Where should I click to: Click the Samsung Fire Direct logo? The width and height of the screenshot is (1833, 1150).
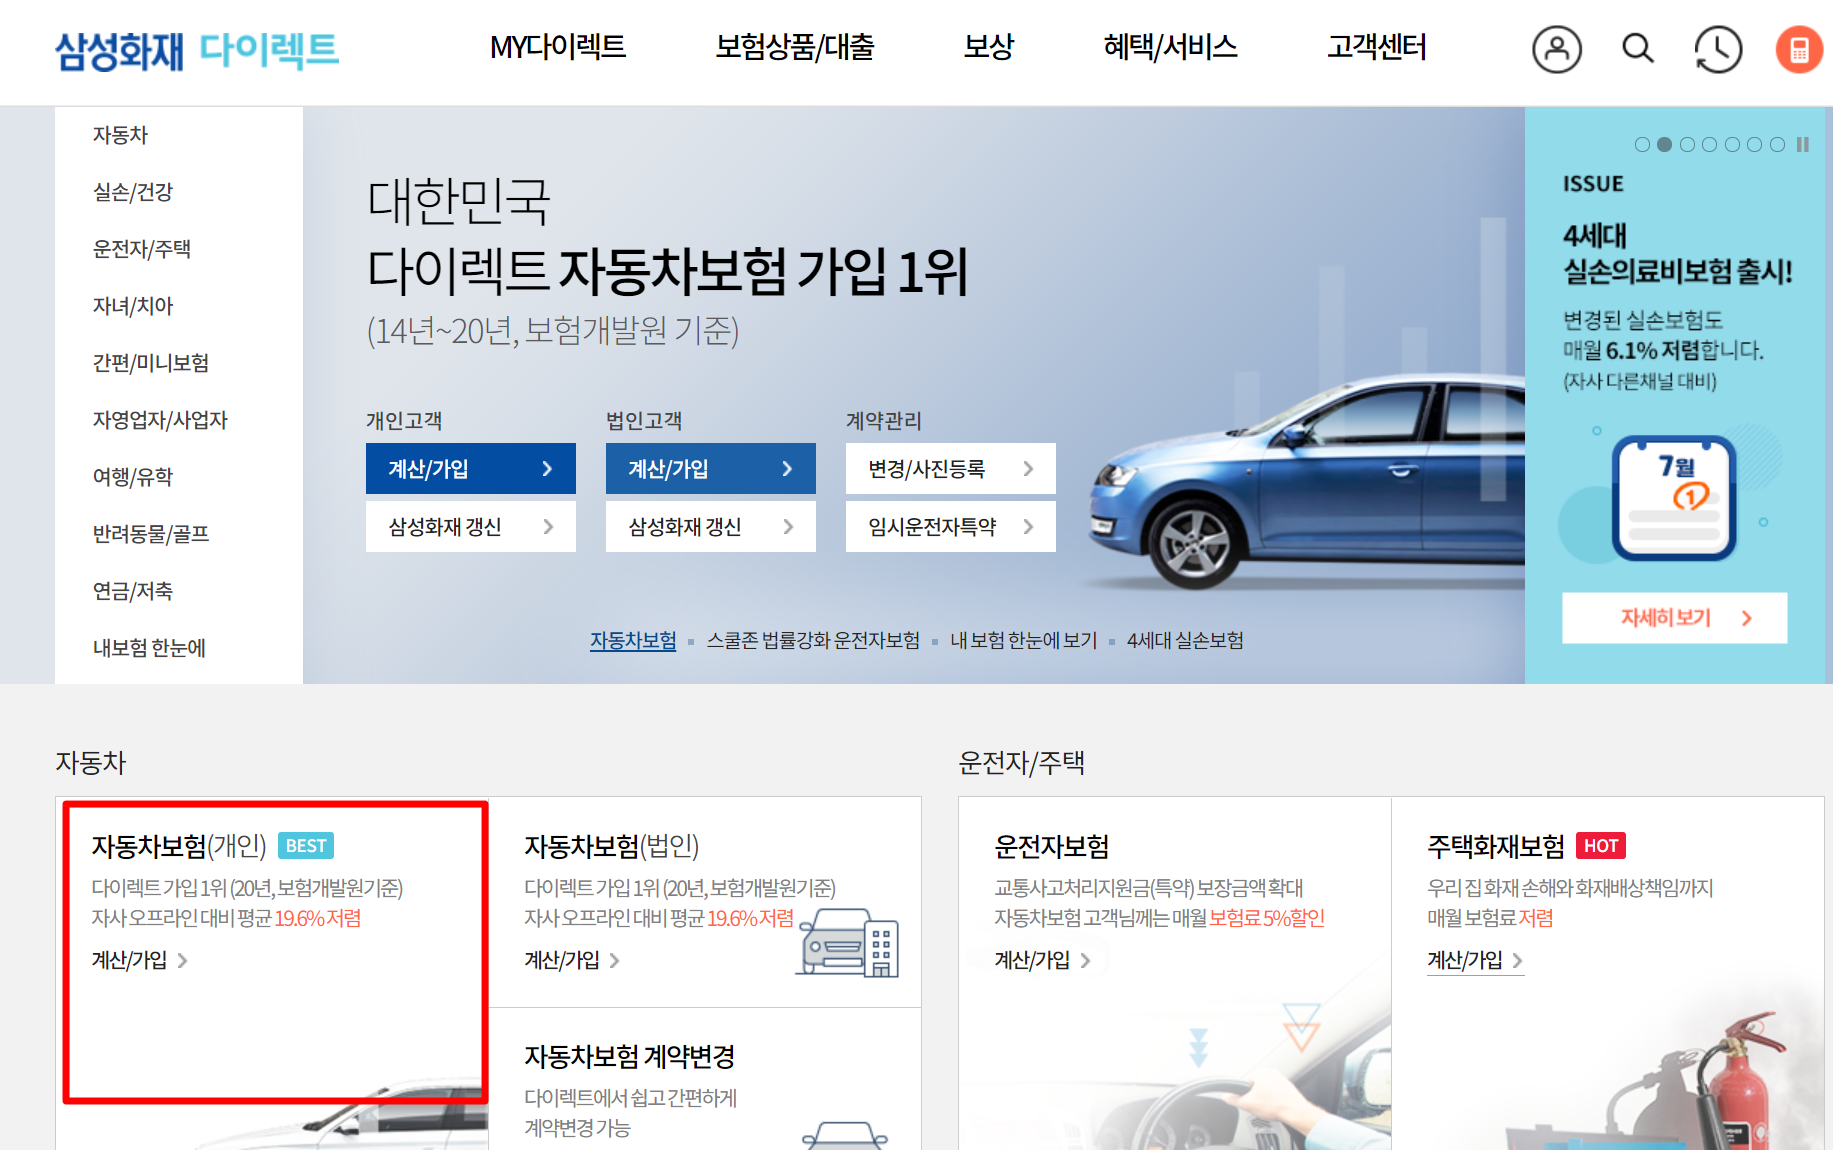point(197,50)
